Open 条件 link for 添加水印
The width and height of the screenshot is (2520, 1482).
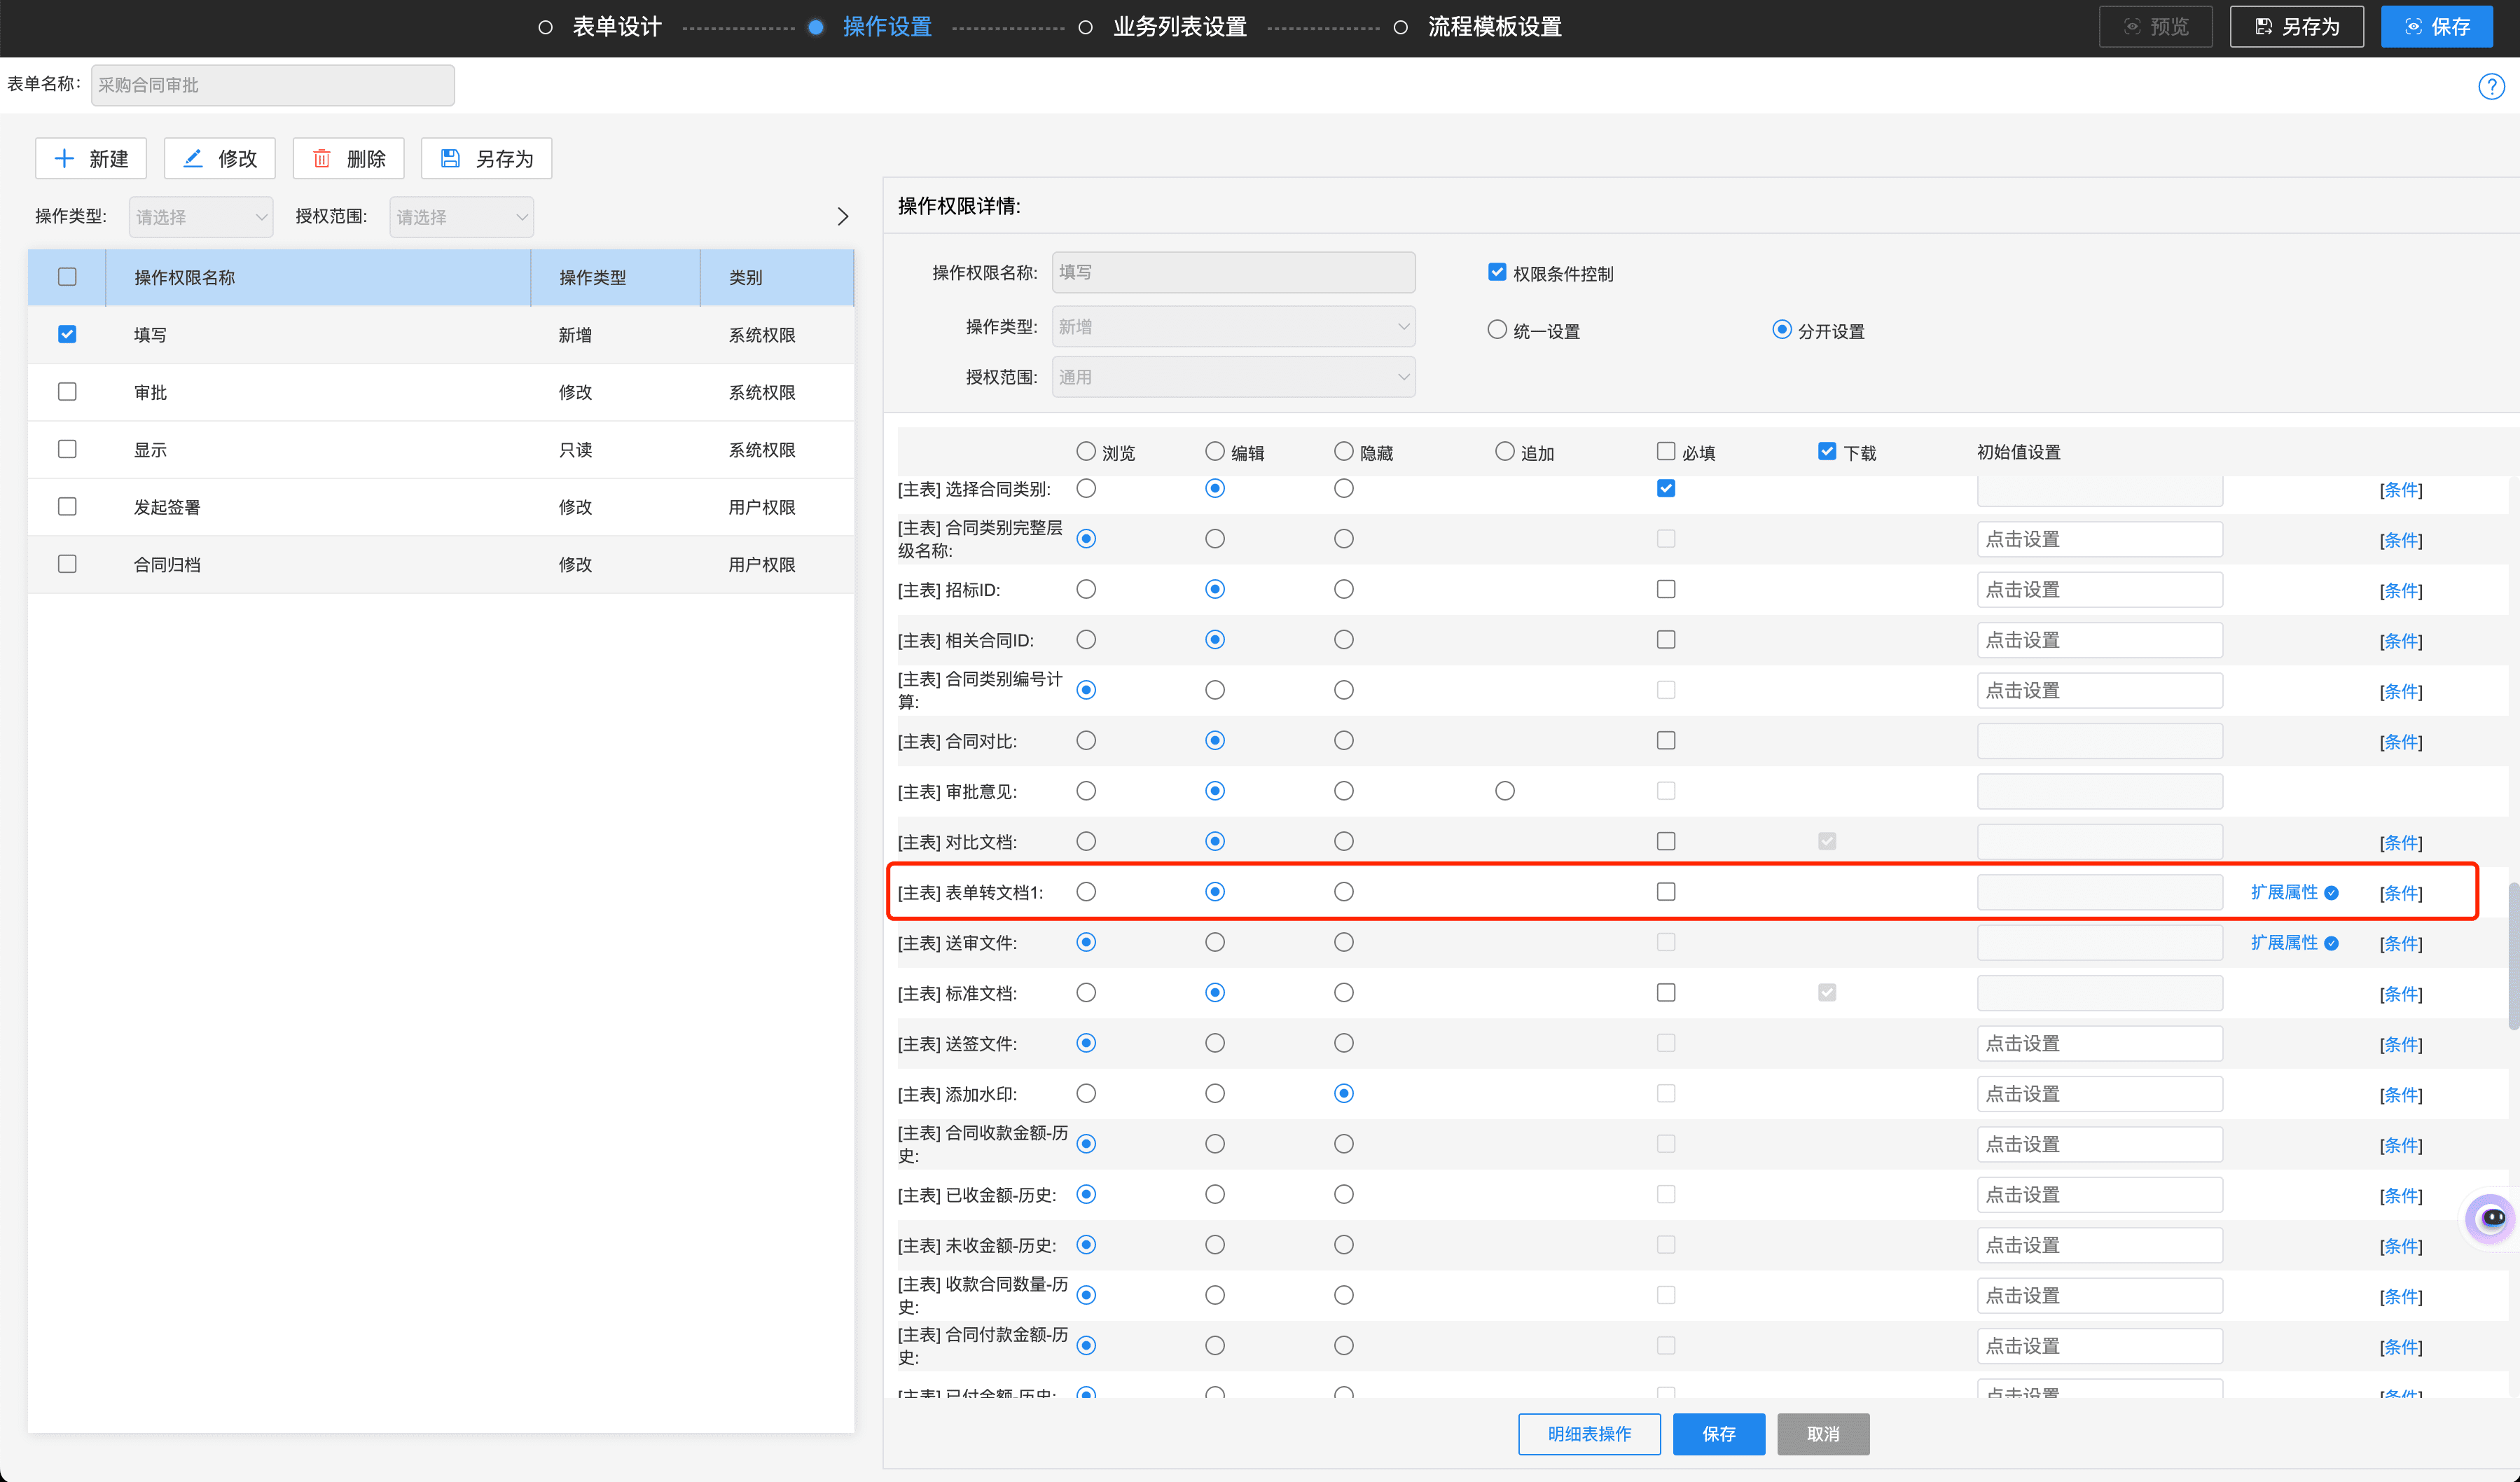pos(2401,1095)
